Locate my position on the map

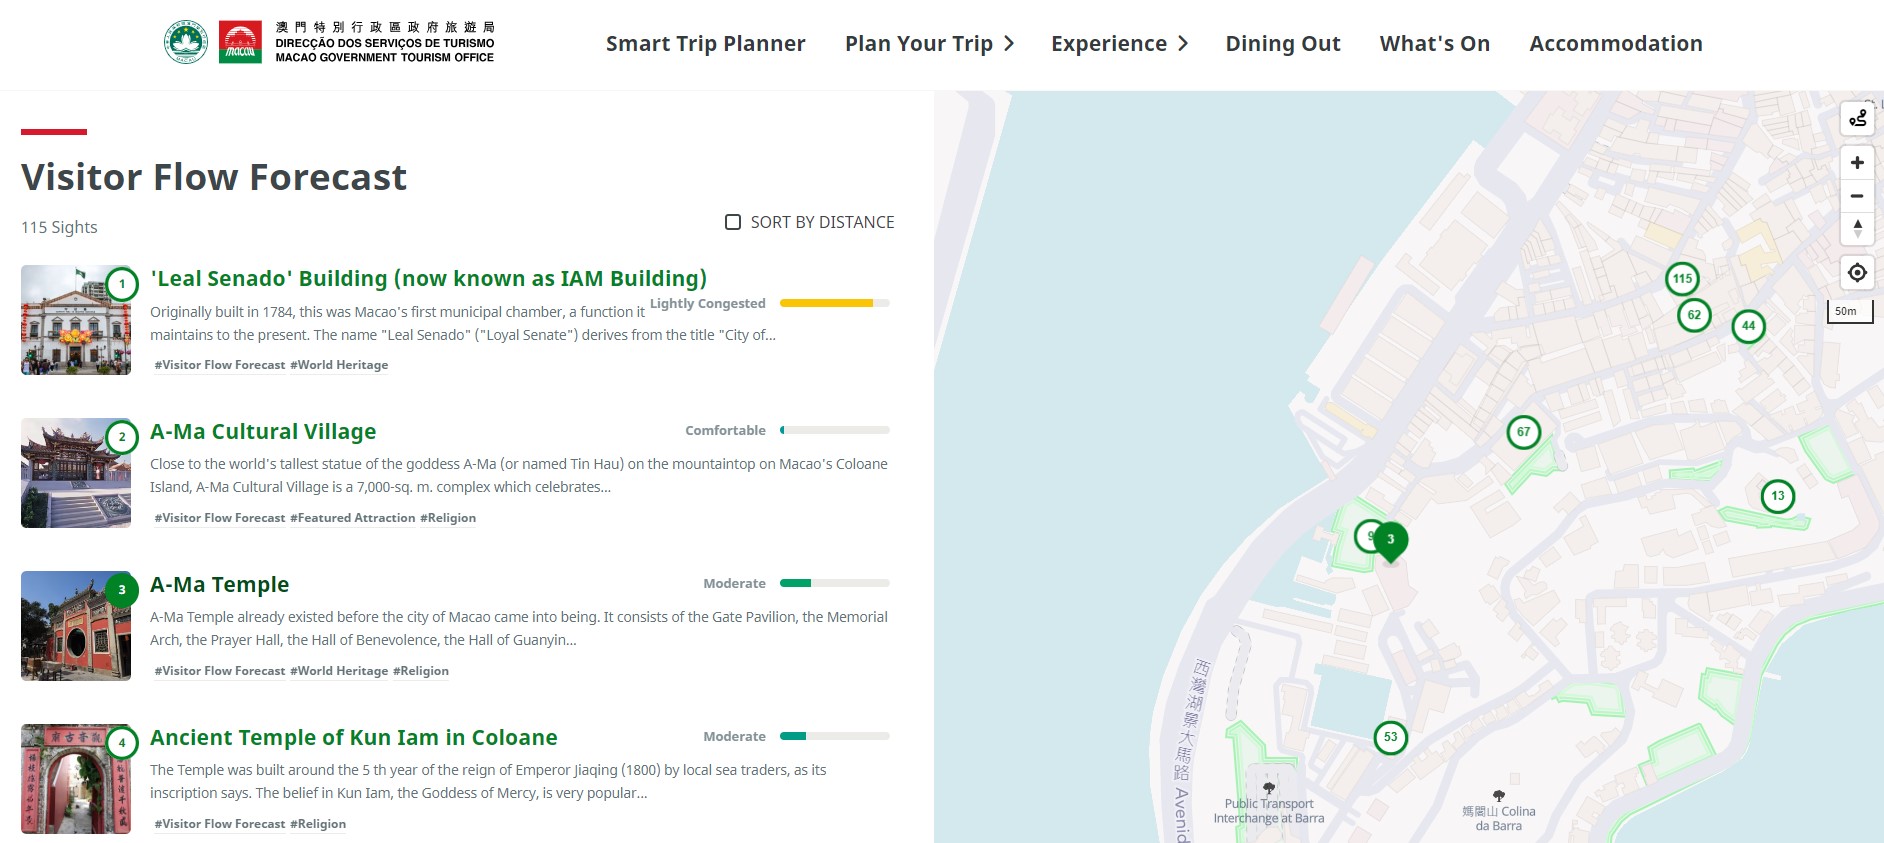point(1857,272)
